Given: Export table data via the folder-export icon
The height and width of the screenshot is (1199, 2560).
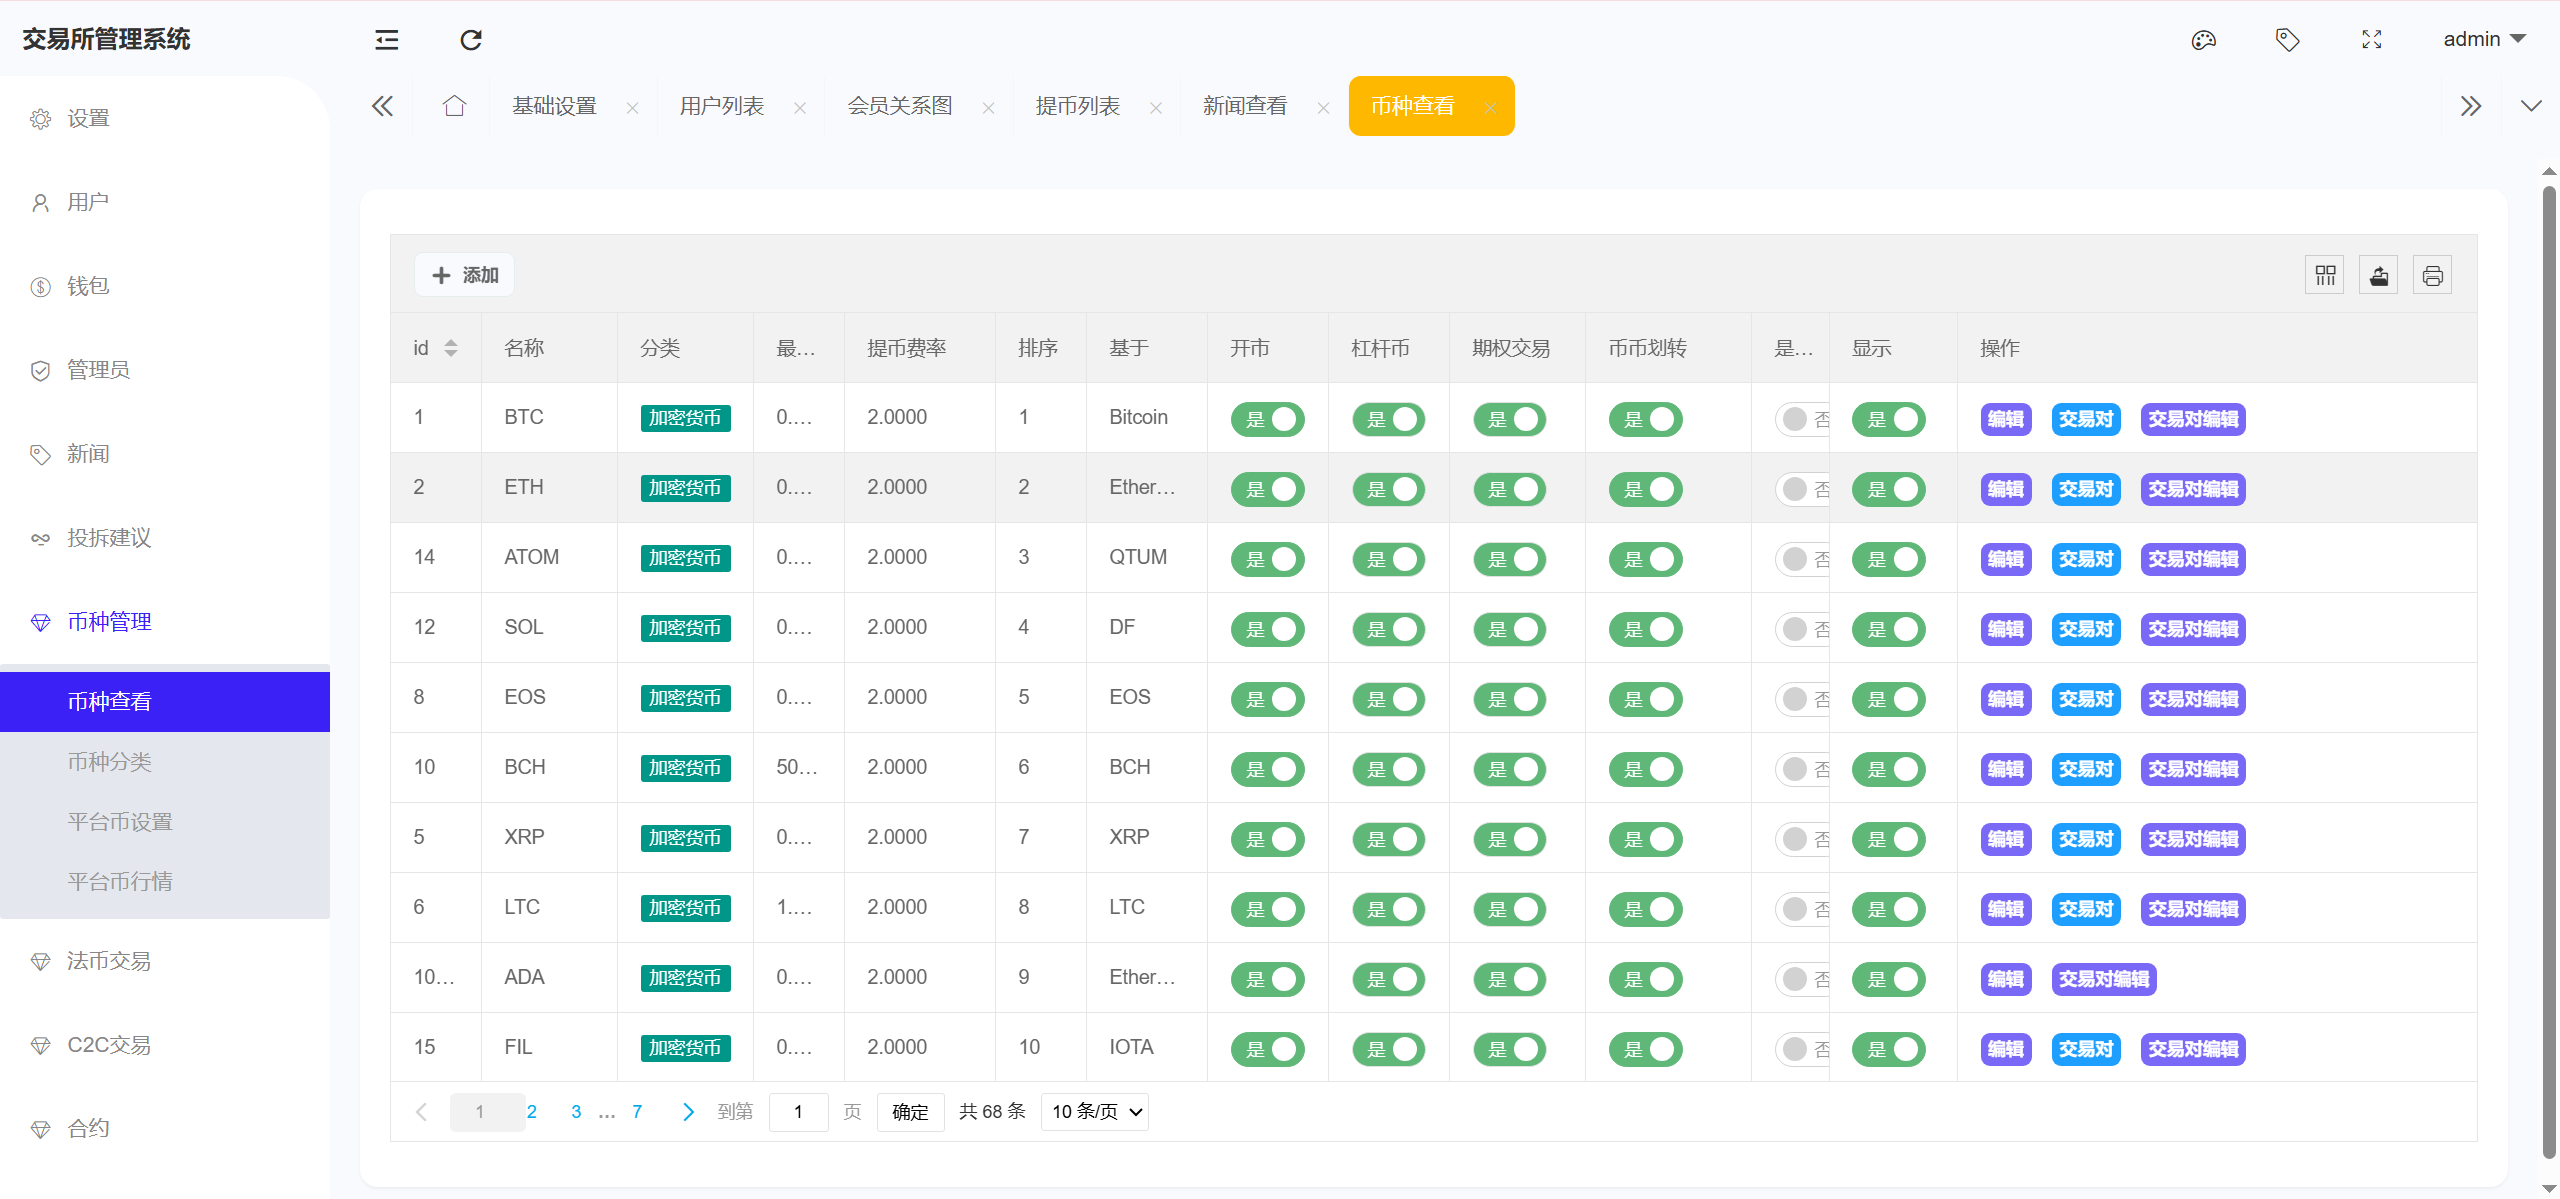Looking at the screenshot, I should click(2378, 274).
